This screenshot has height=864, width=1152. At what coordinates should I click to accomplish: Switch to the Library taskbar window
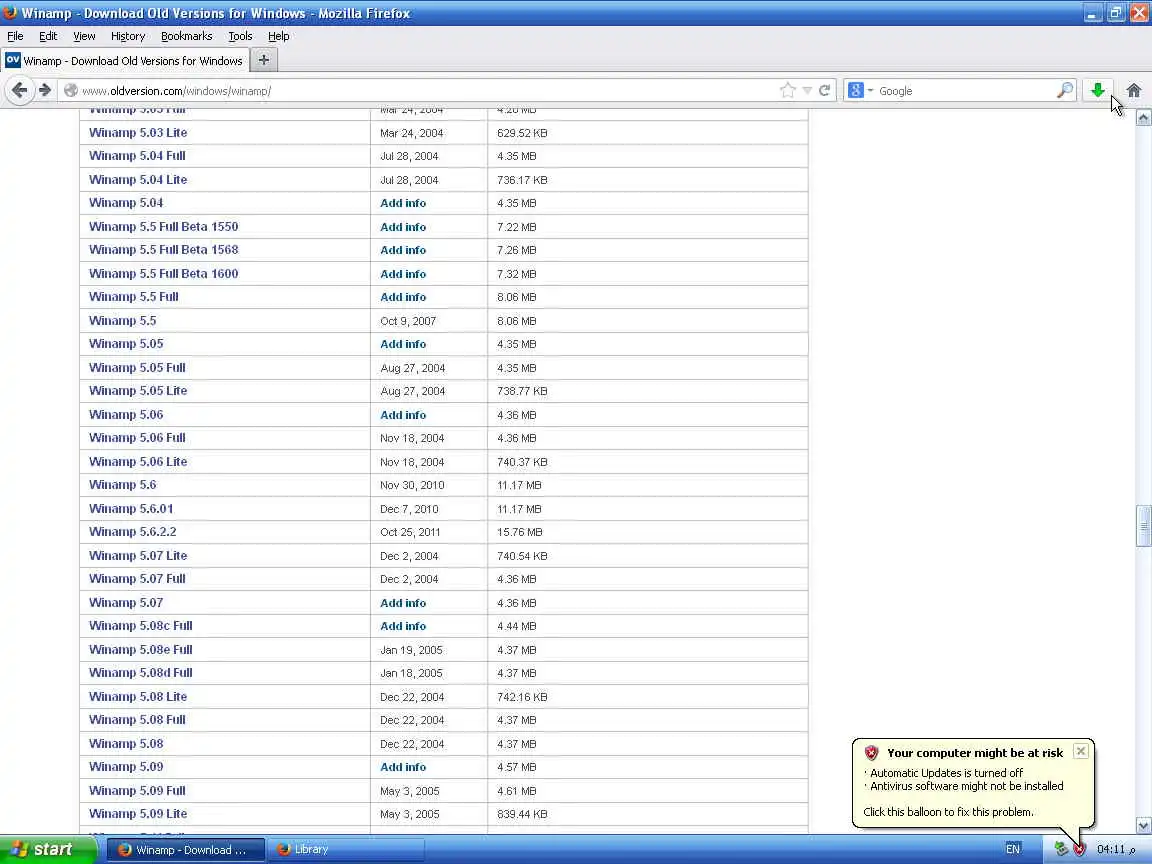coord(345,849)
